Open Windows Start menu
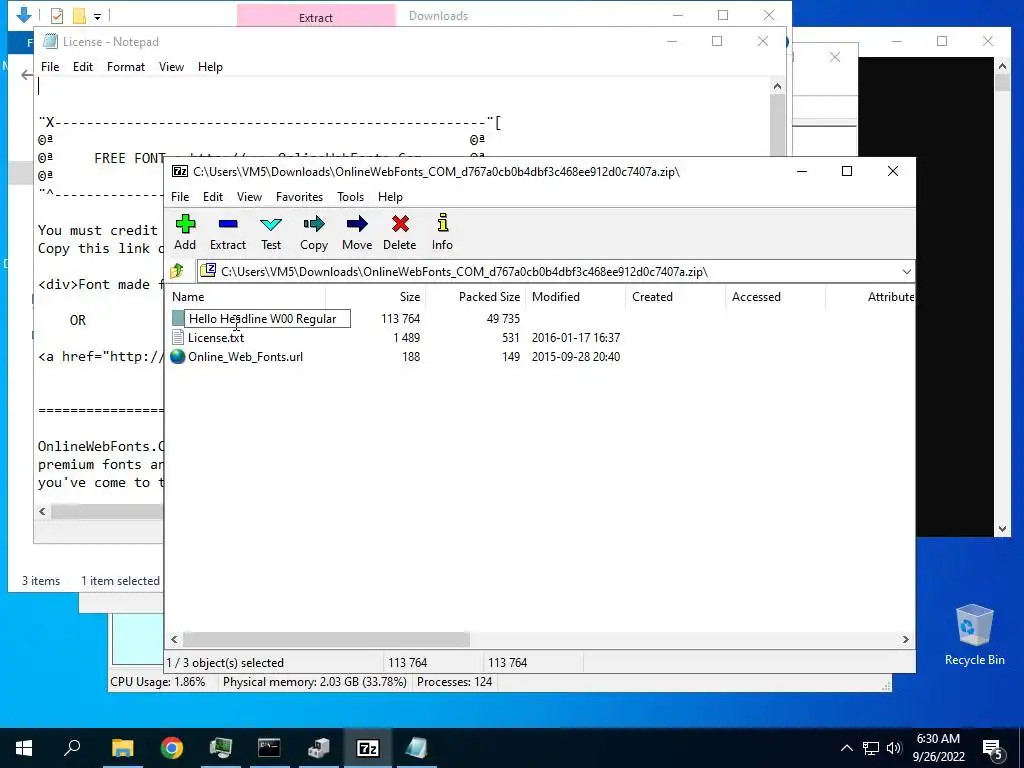Screen dimensions: 1024x768 tap(24, 748)
